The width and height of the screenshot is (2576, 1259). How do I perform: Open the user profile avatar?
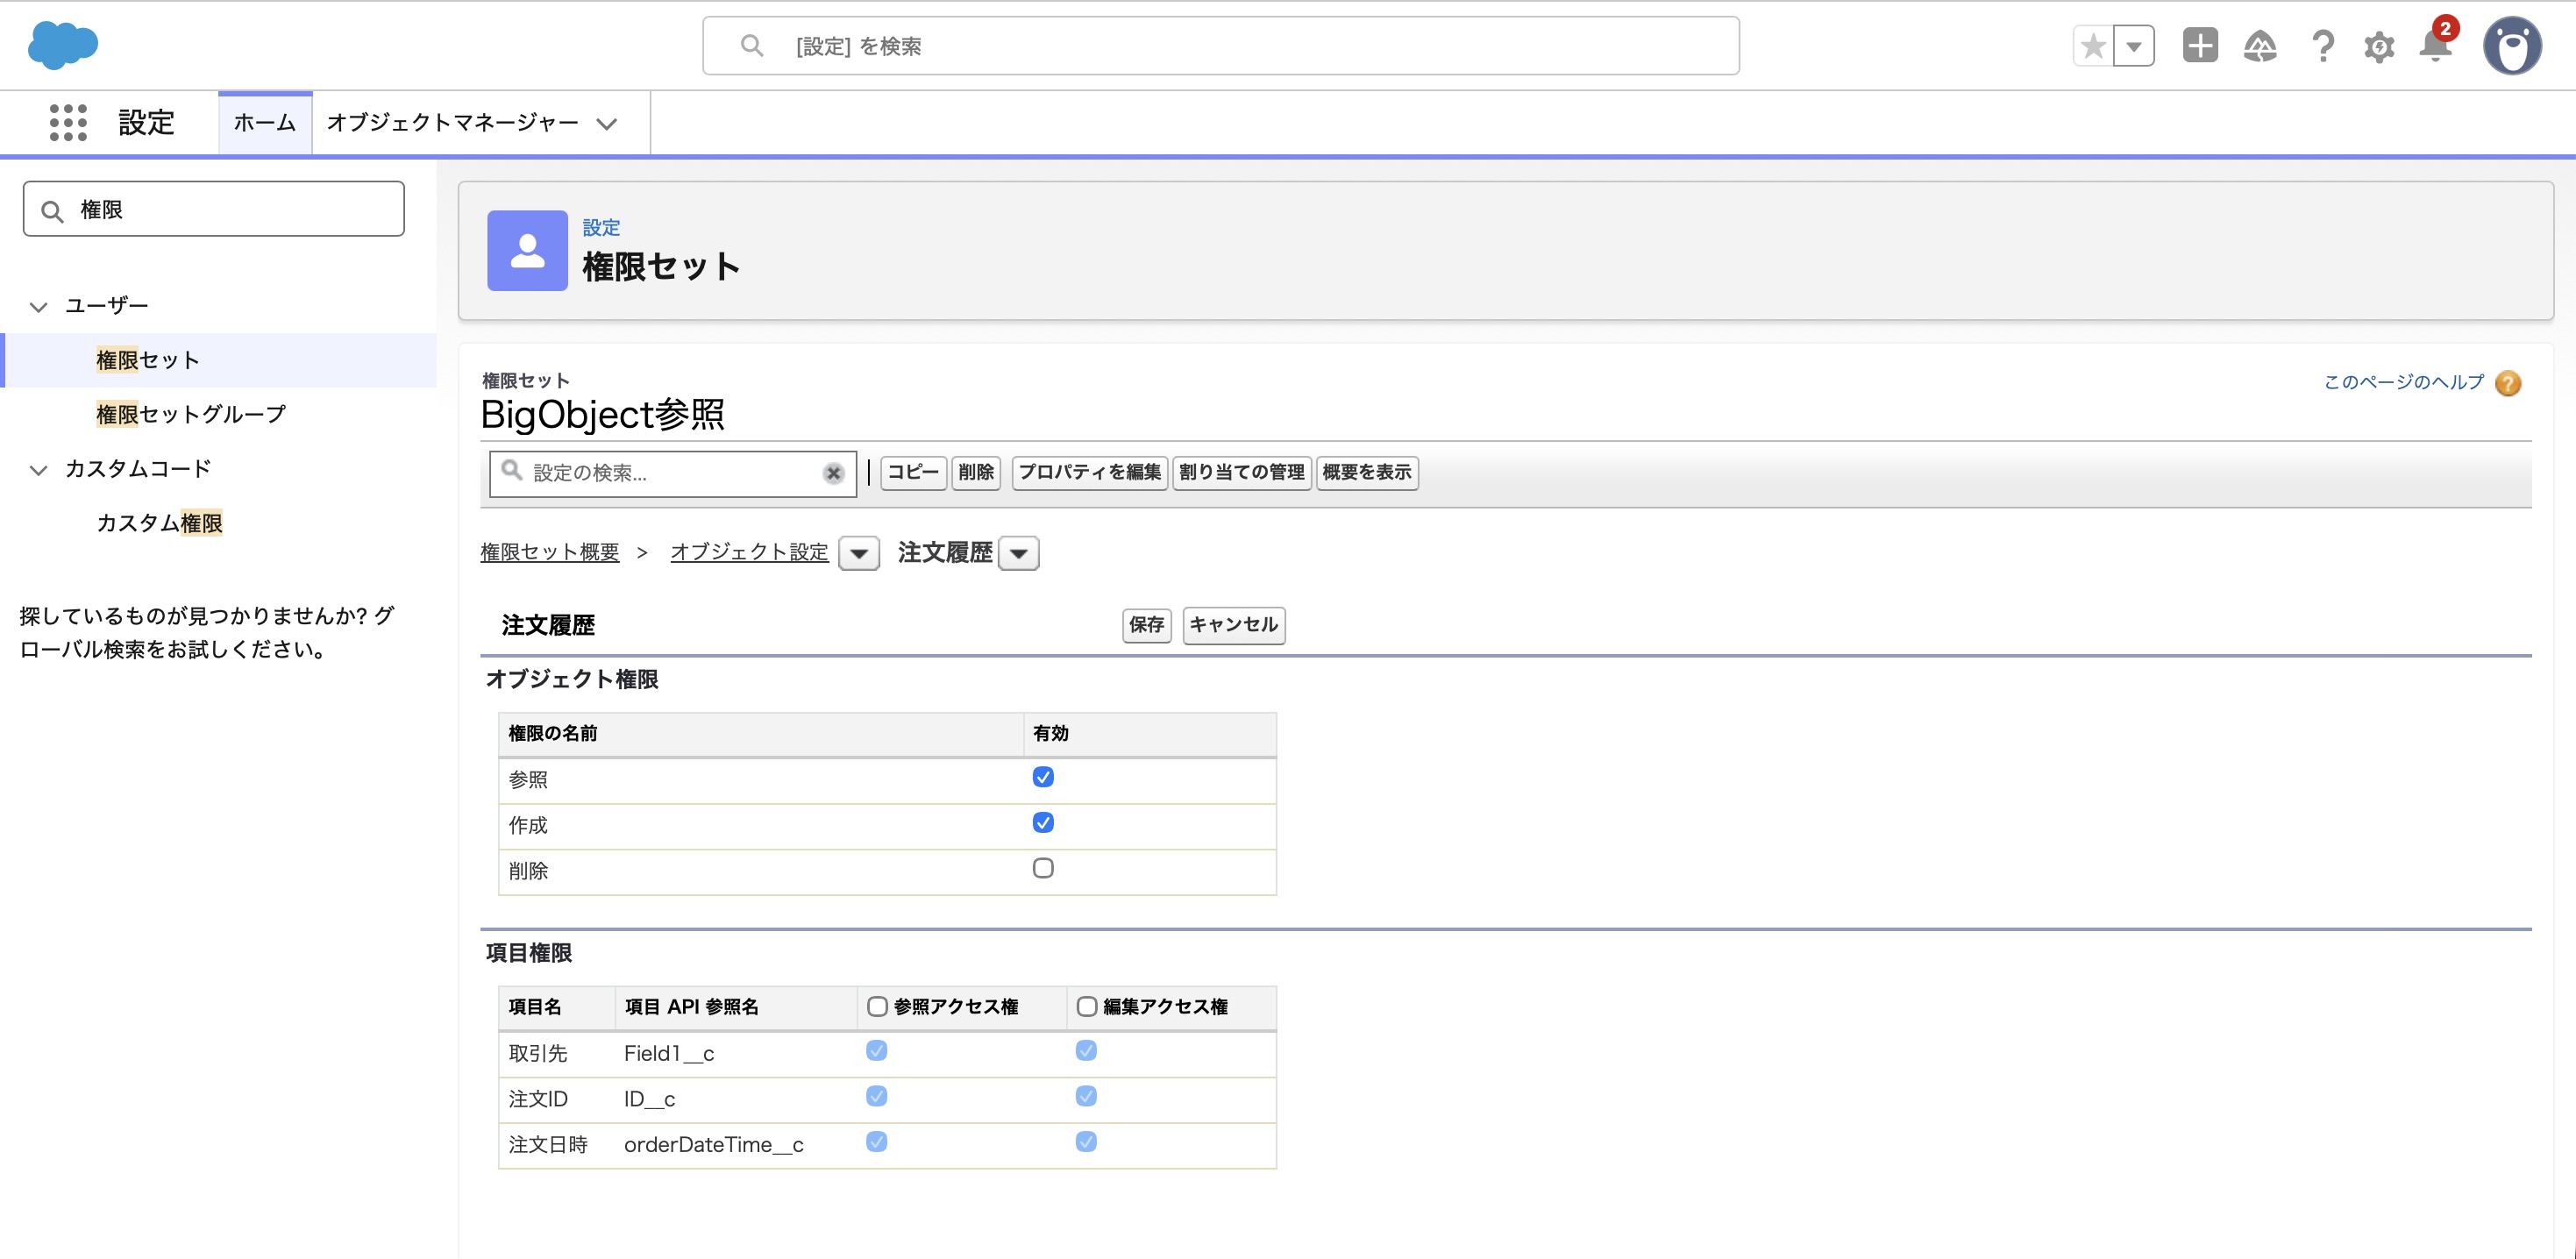coord(2512,46)
